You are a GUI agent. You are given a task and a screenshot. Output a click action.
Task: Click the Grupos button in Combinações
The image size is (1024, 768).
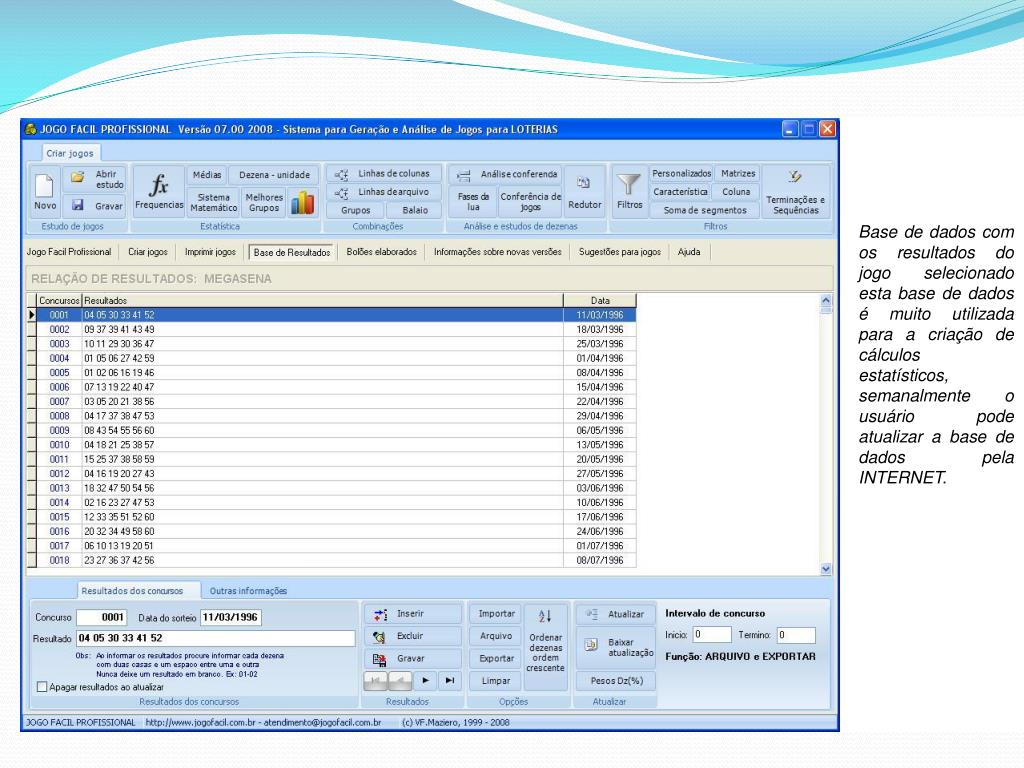pyautogui.click(x=355, y=210)
